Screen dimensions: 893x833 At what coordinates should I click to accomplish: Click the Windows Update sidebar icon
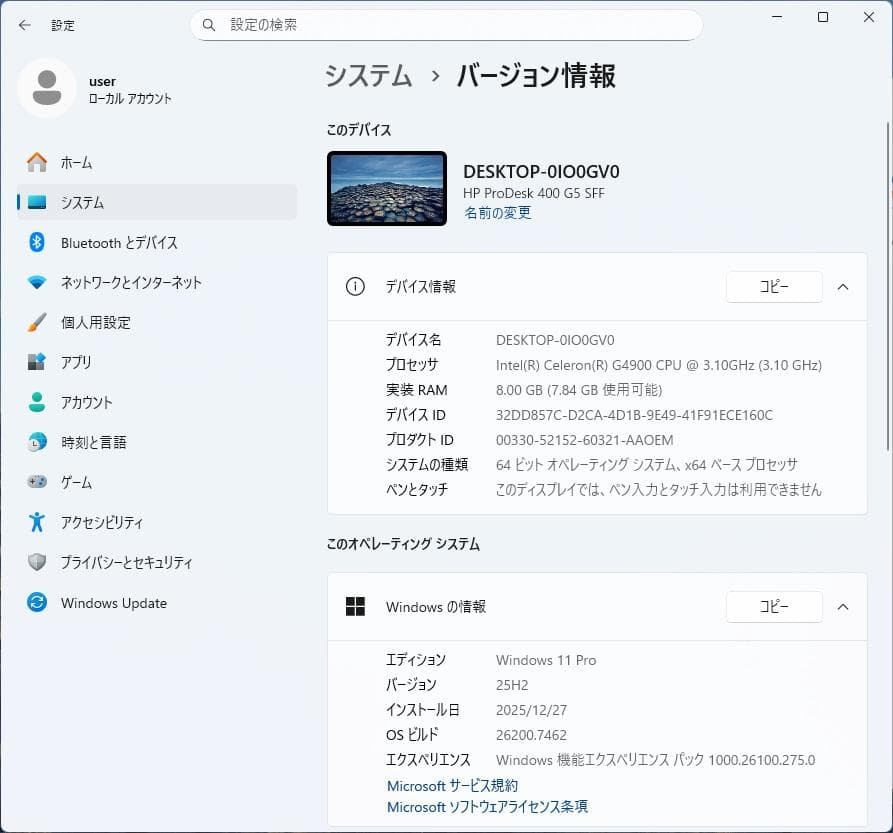(39, 602)
